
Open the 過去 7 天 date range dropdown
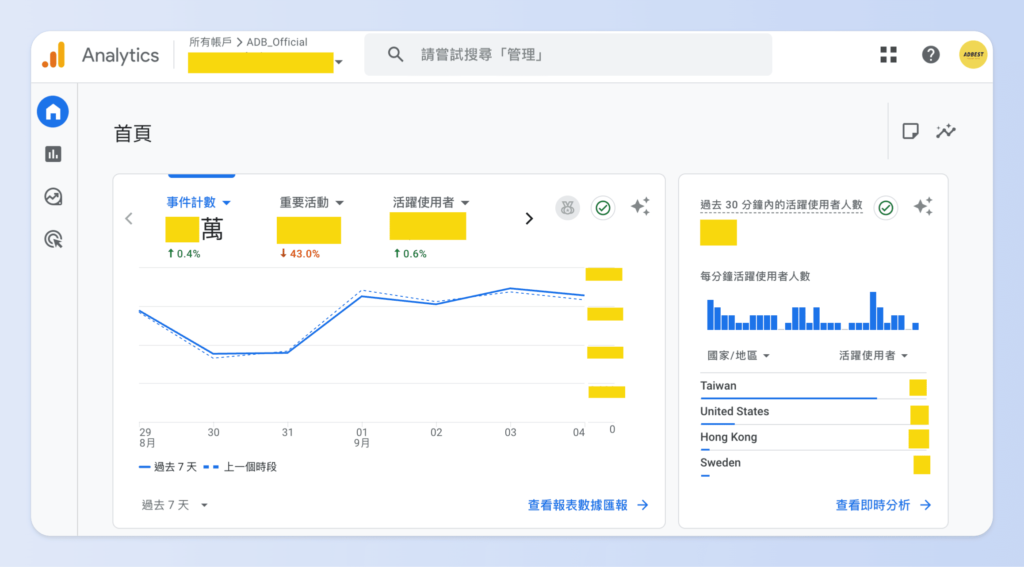click(x=174, y=505)
